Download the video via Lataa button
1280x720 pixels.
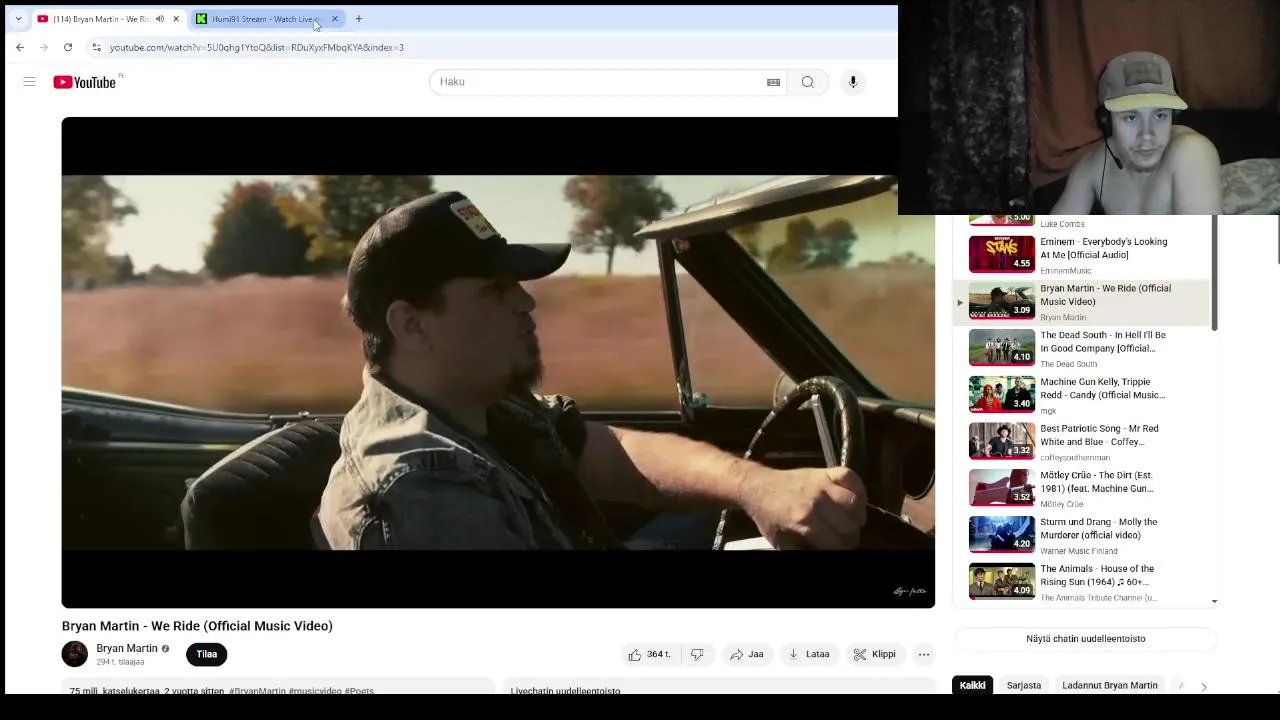tap(808, 654)
